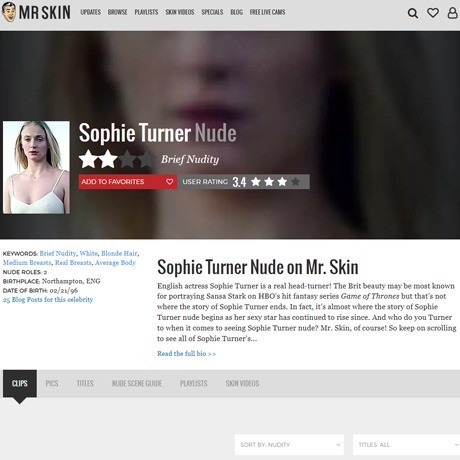
Task: Click the celebrity profile thumbnail
Action: [36, 167]
